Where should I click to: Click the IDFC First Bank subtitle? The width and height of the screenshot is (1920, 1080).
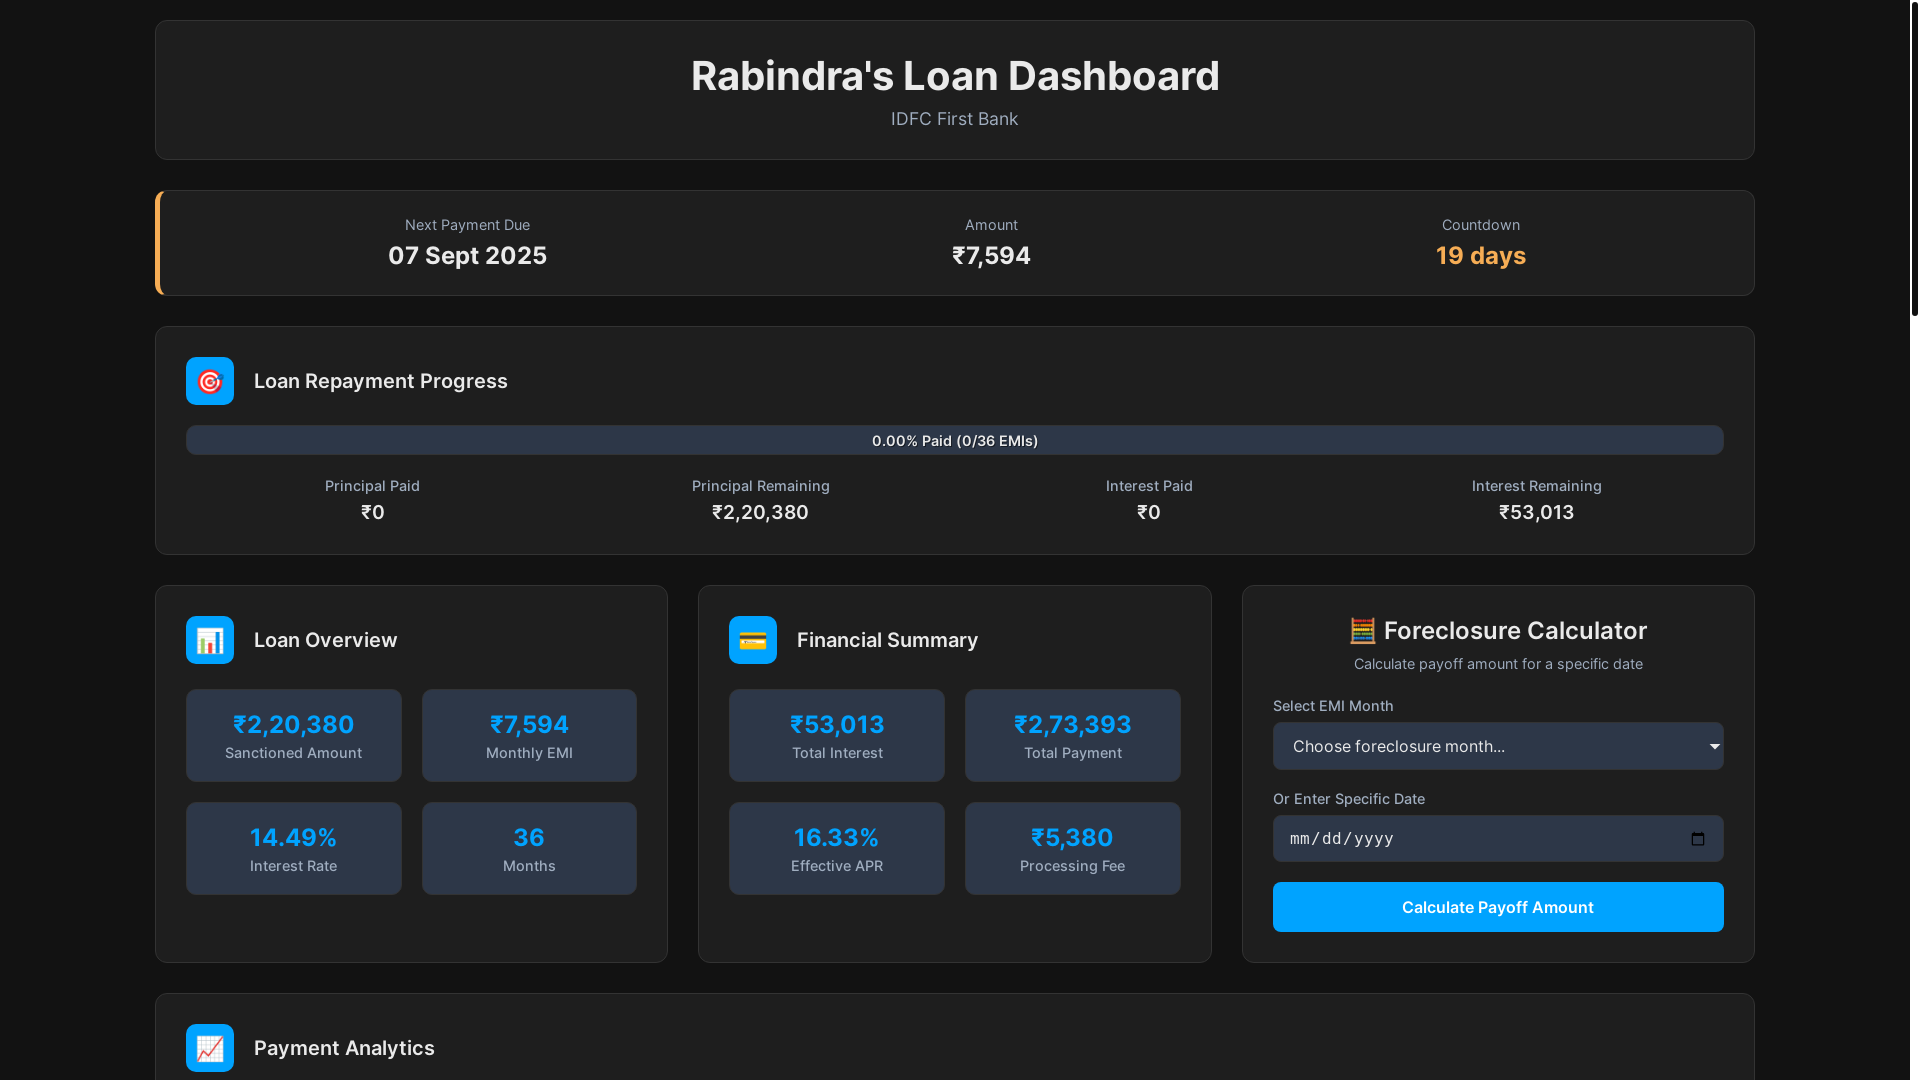tap(955, 119)
